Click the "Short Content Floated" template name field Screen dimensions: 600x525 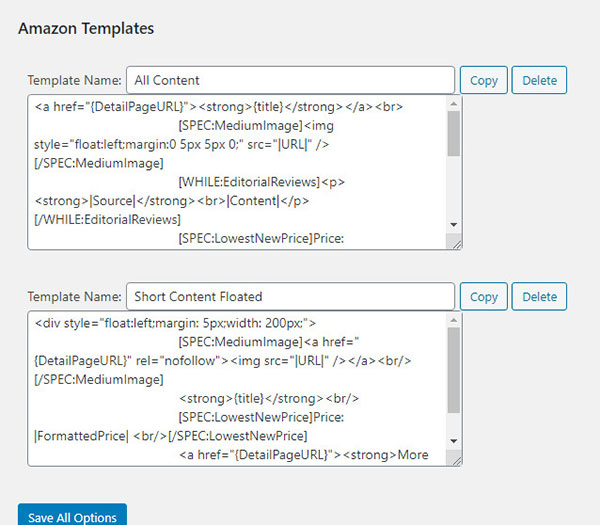point(290,296)
